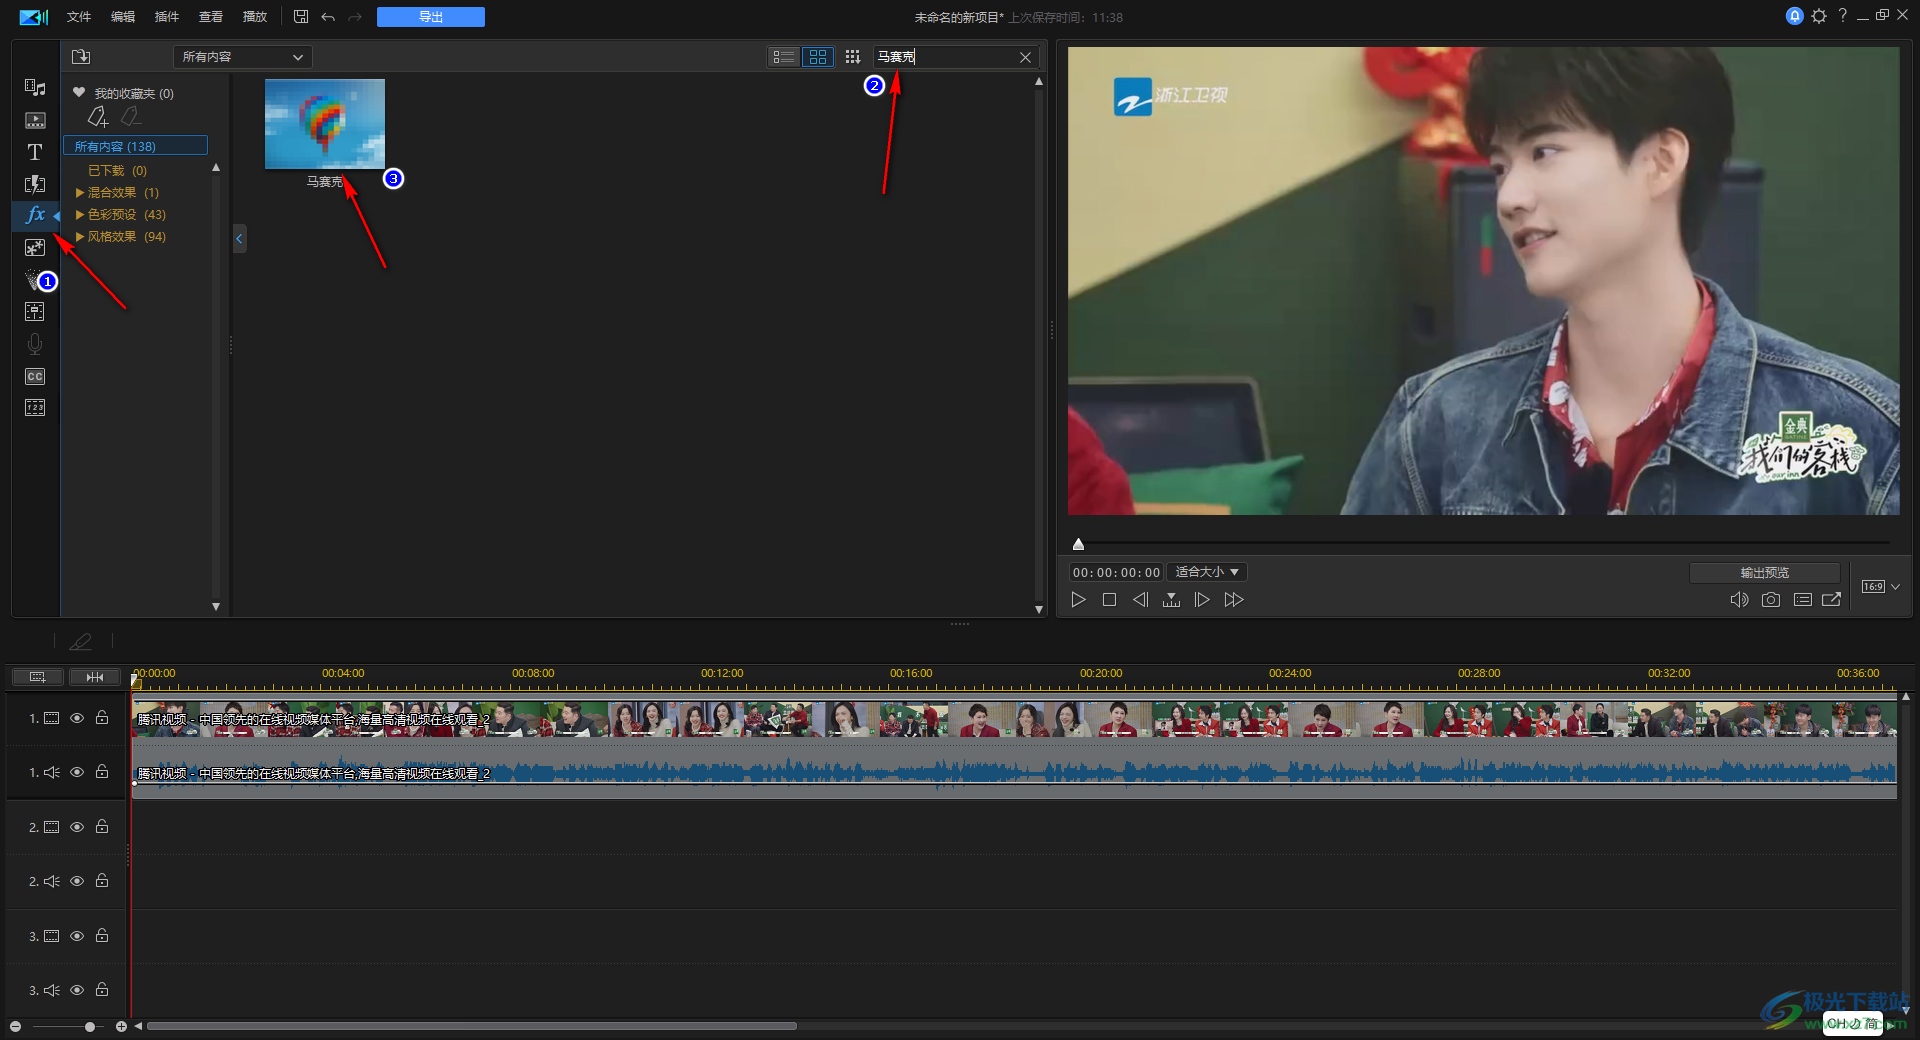Click the import media folder icon
1920x1040 pixels.
pos(82,57)
